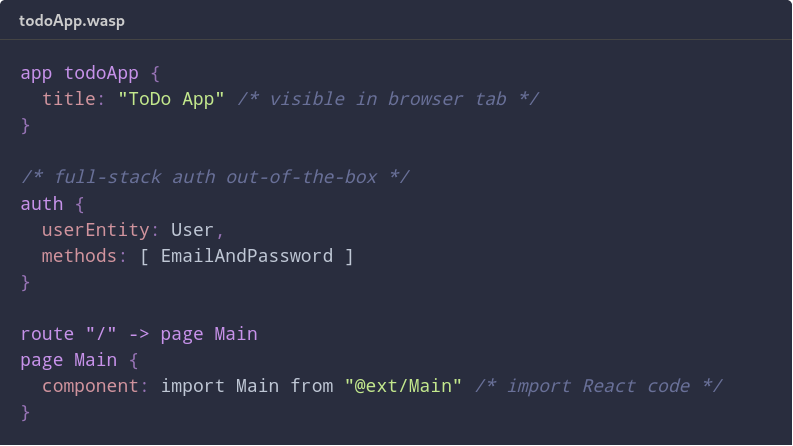Click the title property name
The height and width of the screenshot is (446, 793).
coord(68,99)
